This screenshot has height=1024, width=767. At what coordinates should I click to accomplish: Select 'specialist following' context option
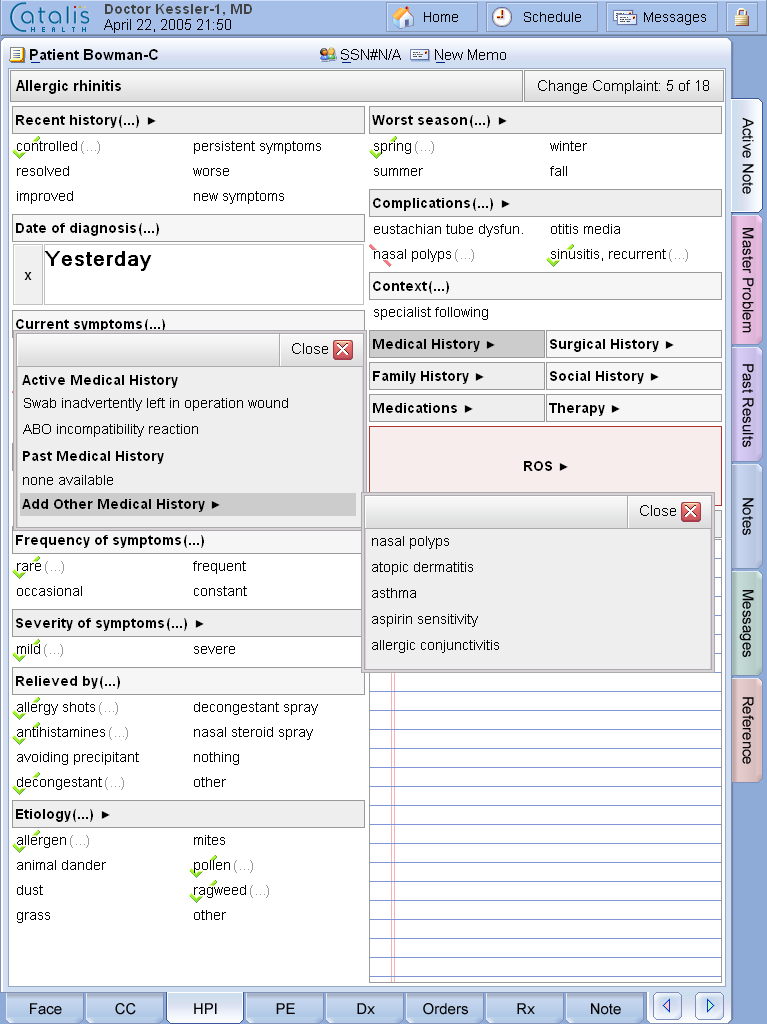click(x=431, y=312)
